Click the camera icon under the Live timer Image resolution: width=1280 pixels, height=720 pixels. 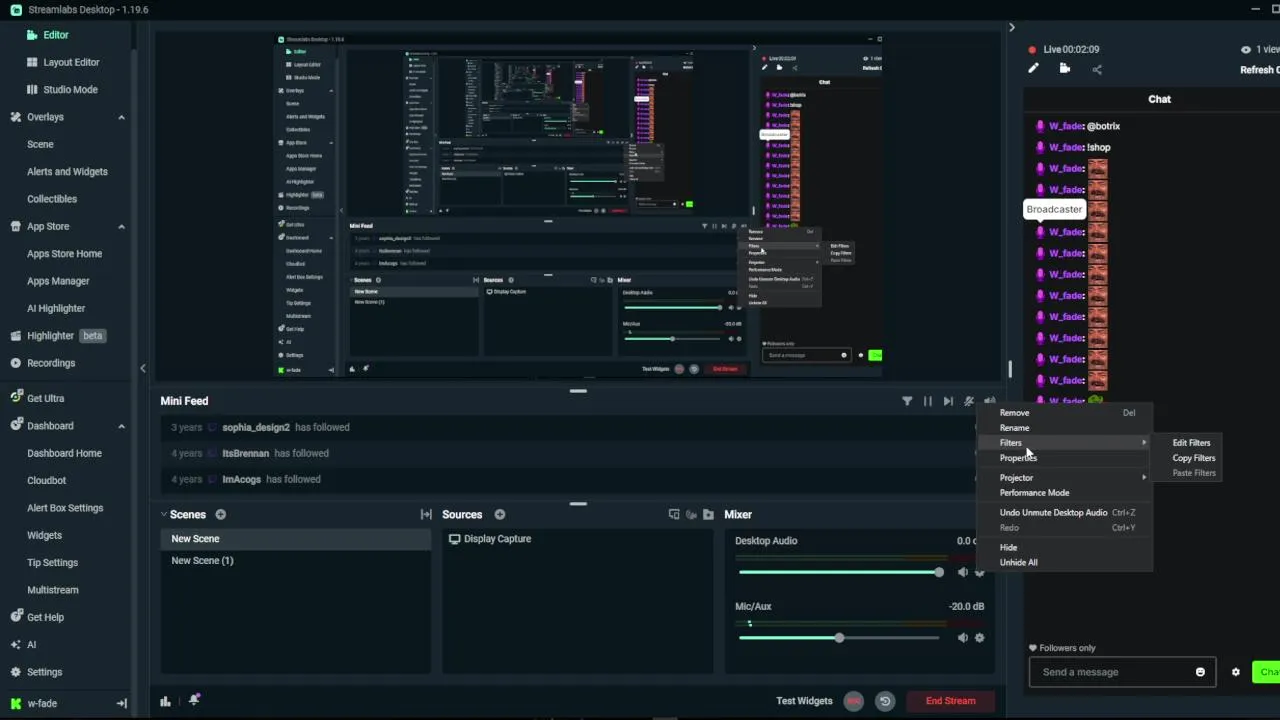click(x=1065, y=69)
